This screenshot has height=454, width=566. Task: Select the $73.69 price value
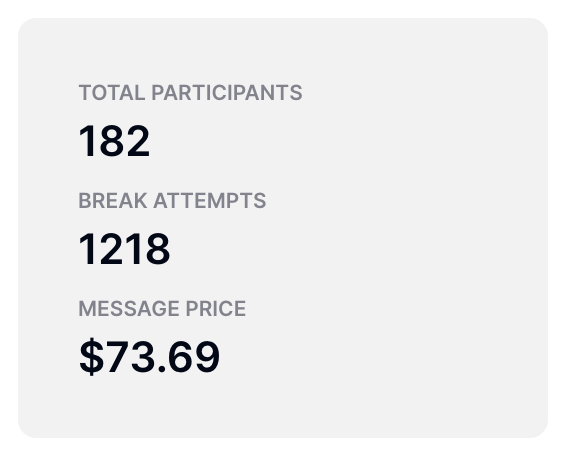click(149, 357)
